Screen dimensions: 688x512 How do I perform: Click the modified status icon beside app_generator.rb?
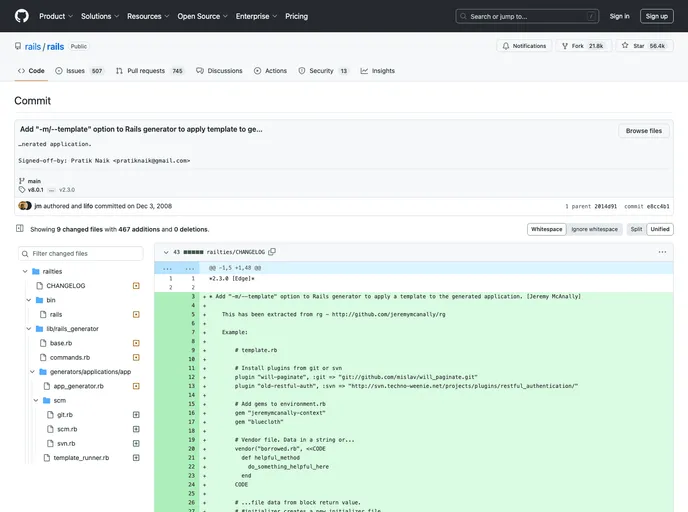click(x=136, y=386)
